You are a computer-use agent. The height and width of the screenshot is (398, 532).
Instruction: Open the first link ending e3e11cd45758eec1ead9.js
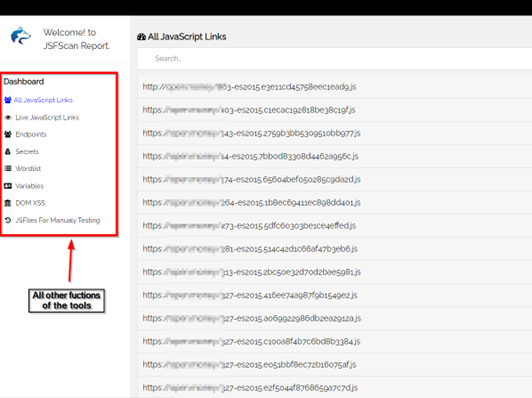(249, 87)
